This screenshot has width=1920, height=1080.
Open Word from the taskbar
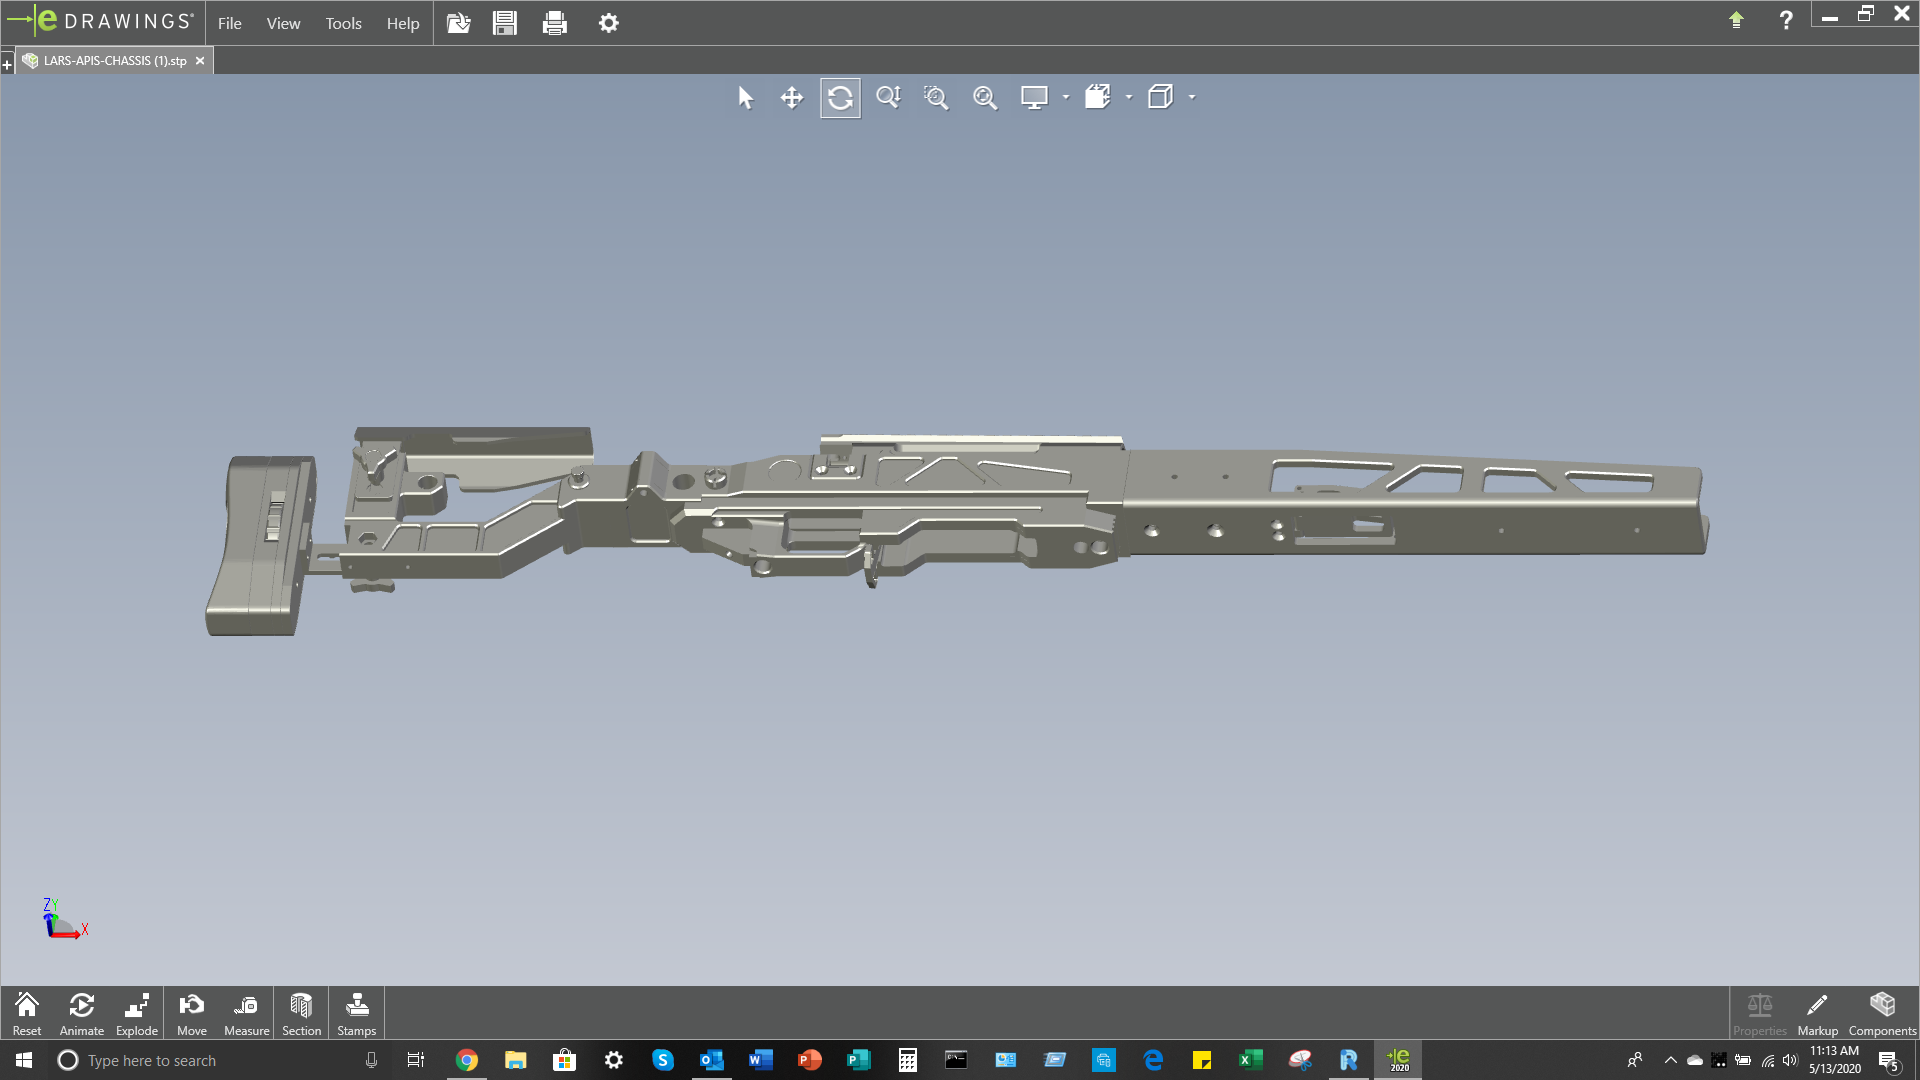(x=761, y=1060)
